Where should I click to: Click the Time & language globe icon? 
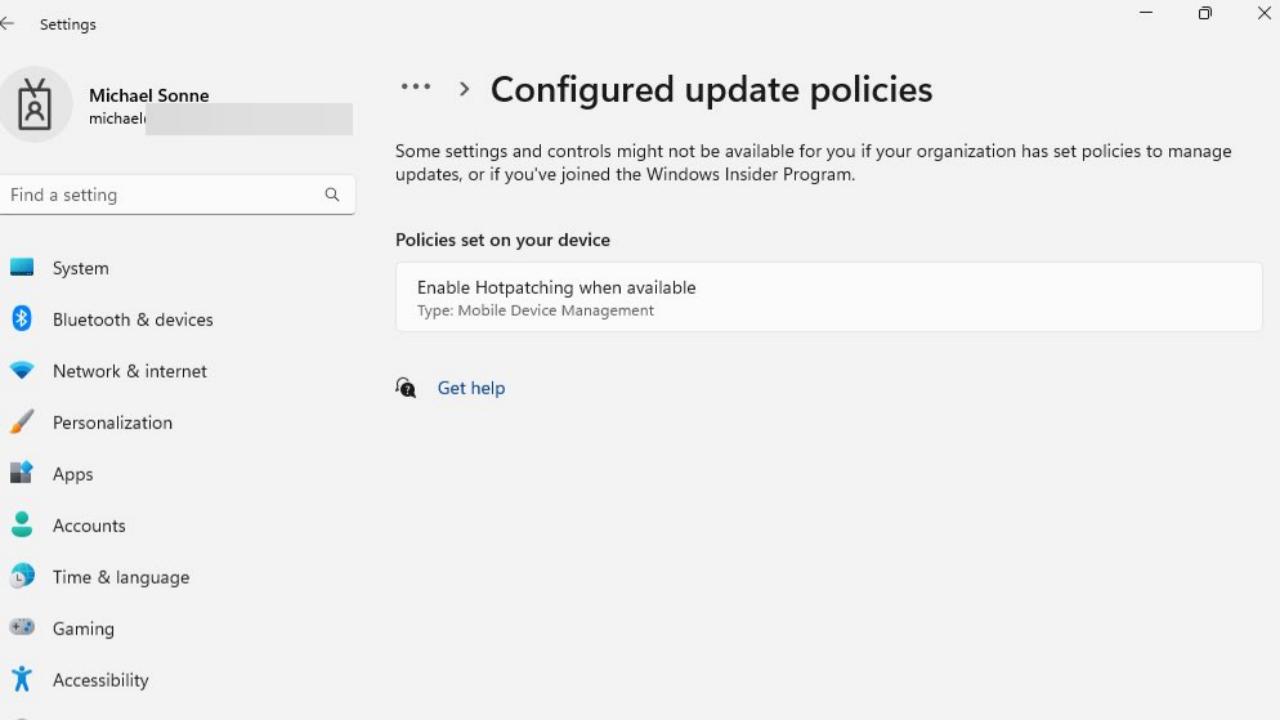pos(22,577)
